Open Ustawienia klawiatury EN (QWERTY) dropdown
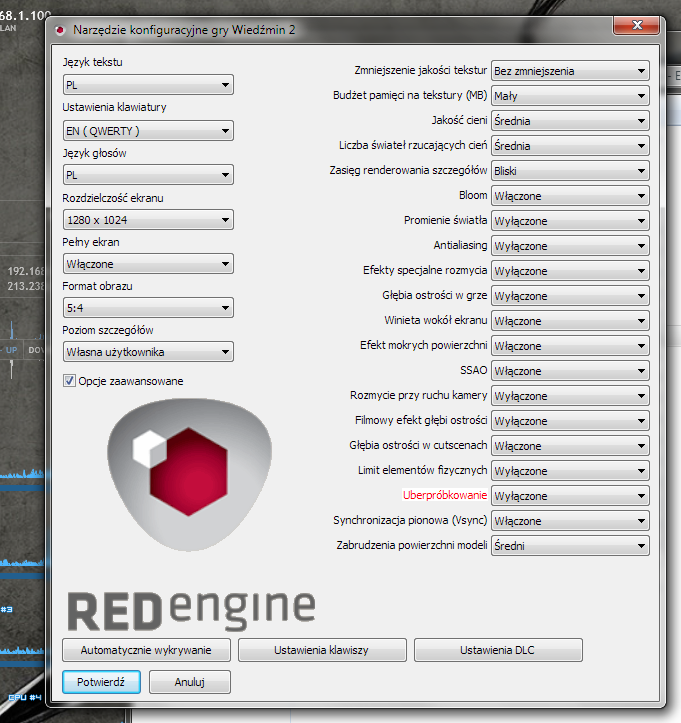Viewport: 681px width, 723px height. coord(148,130)
